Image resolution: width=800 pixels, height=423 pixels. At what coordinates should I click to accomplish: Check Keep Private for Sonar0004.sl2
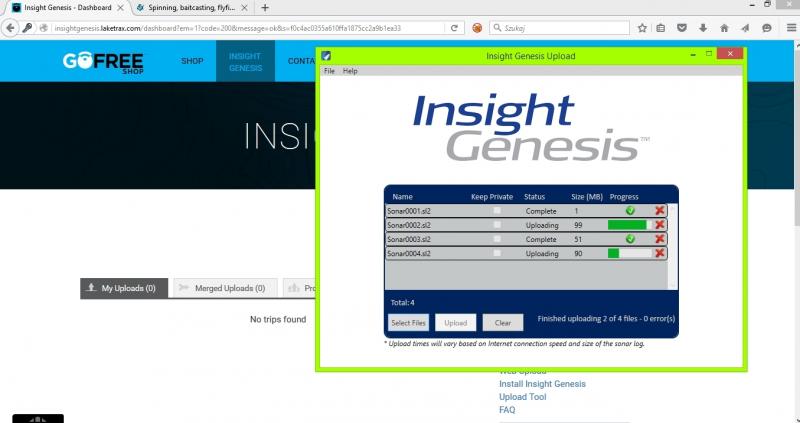[x=497, y=253]
